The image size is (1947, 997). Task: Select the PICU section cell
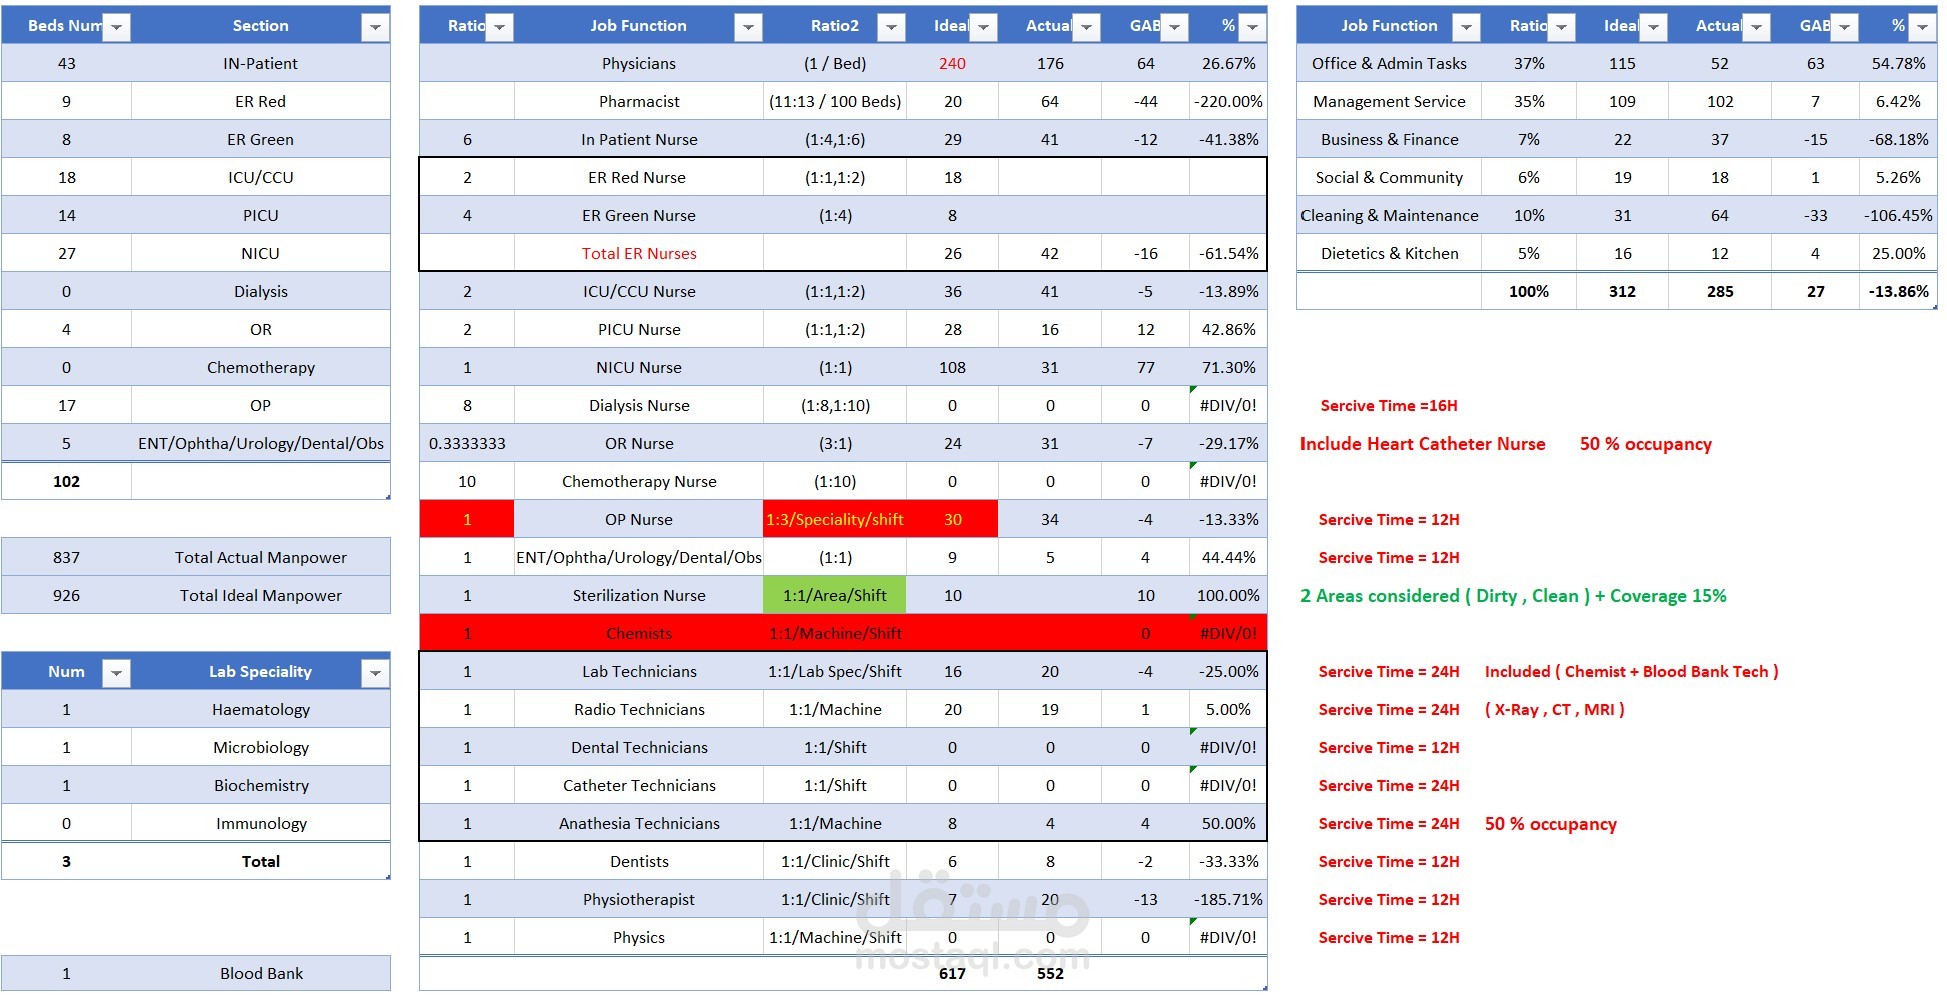[x=260, y=215]
